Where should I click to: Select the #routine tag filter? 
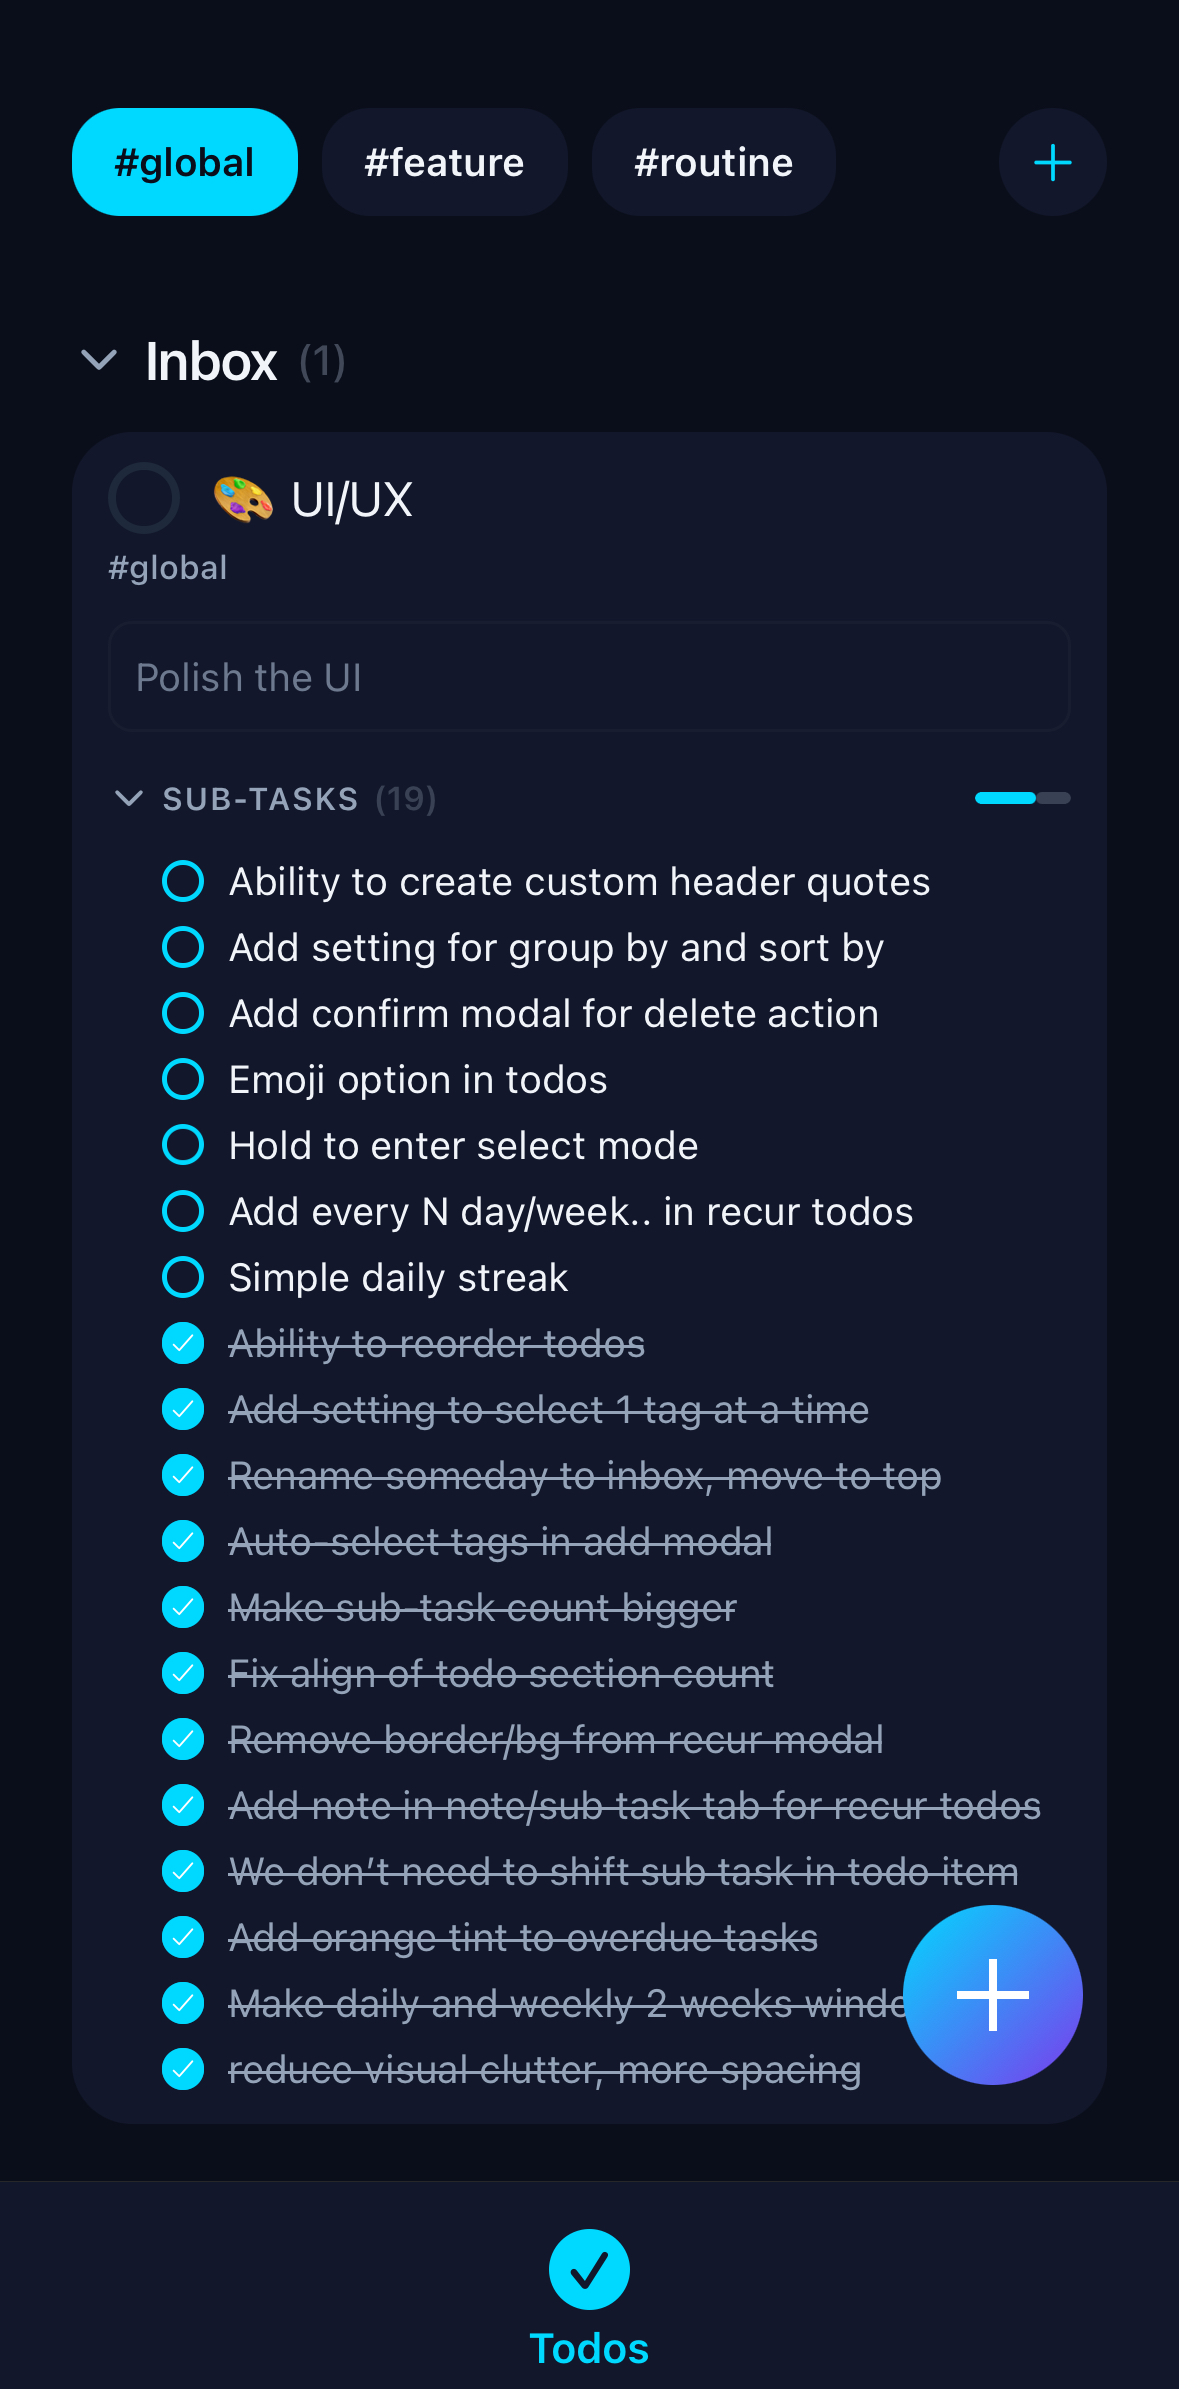click(713, 162)
